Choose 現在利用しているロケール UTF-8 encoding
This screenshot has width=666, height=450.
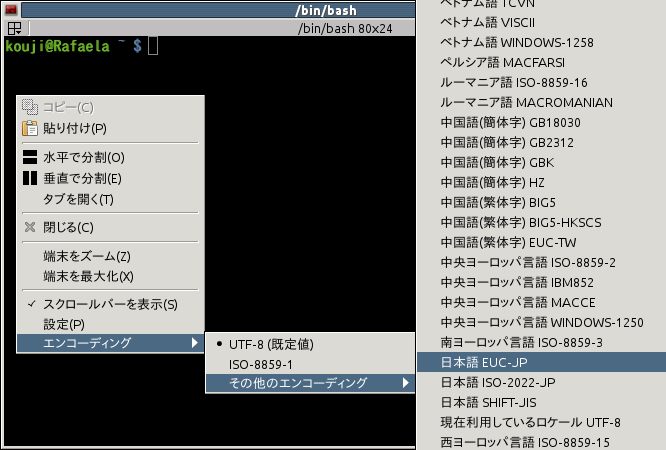542,422
